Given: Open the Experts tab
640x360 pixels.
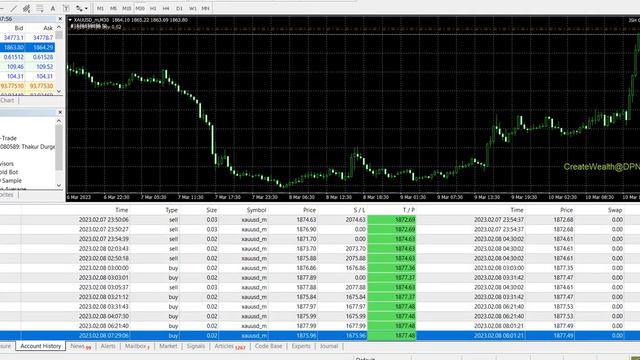Looking at the screenshot, I should (x=301, y=346).
